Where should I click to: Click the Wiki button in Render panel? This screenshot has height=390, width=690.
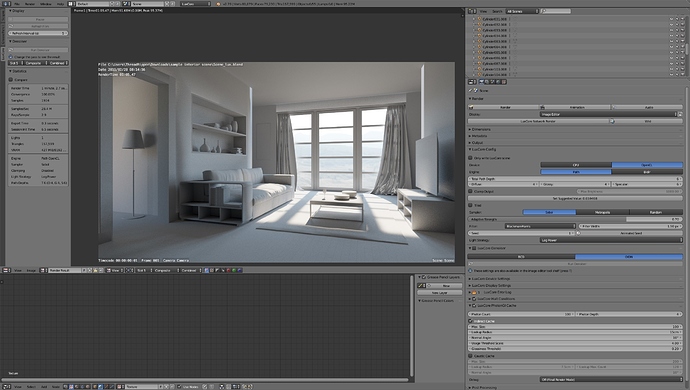647,121
